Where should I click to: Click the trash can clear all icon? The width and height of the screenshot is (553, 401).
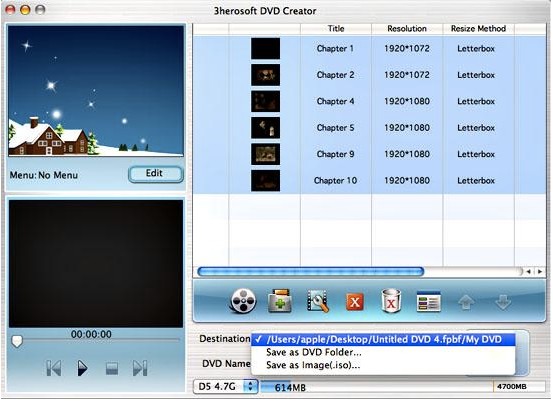coord(391,301)
